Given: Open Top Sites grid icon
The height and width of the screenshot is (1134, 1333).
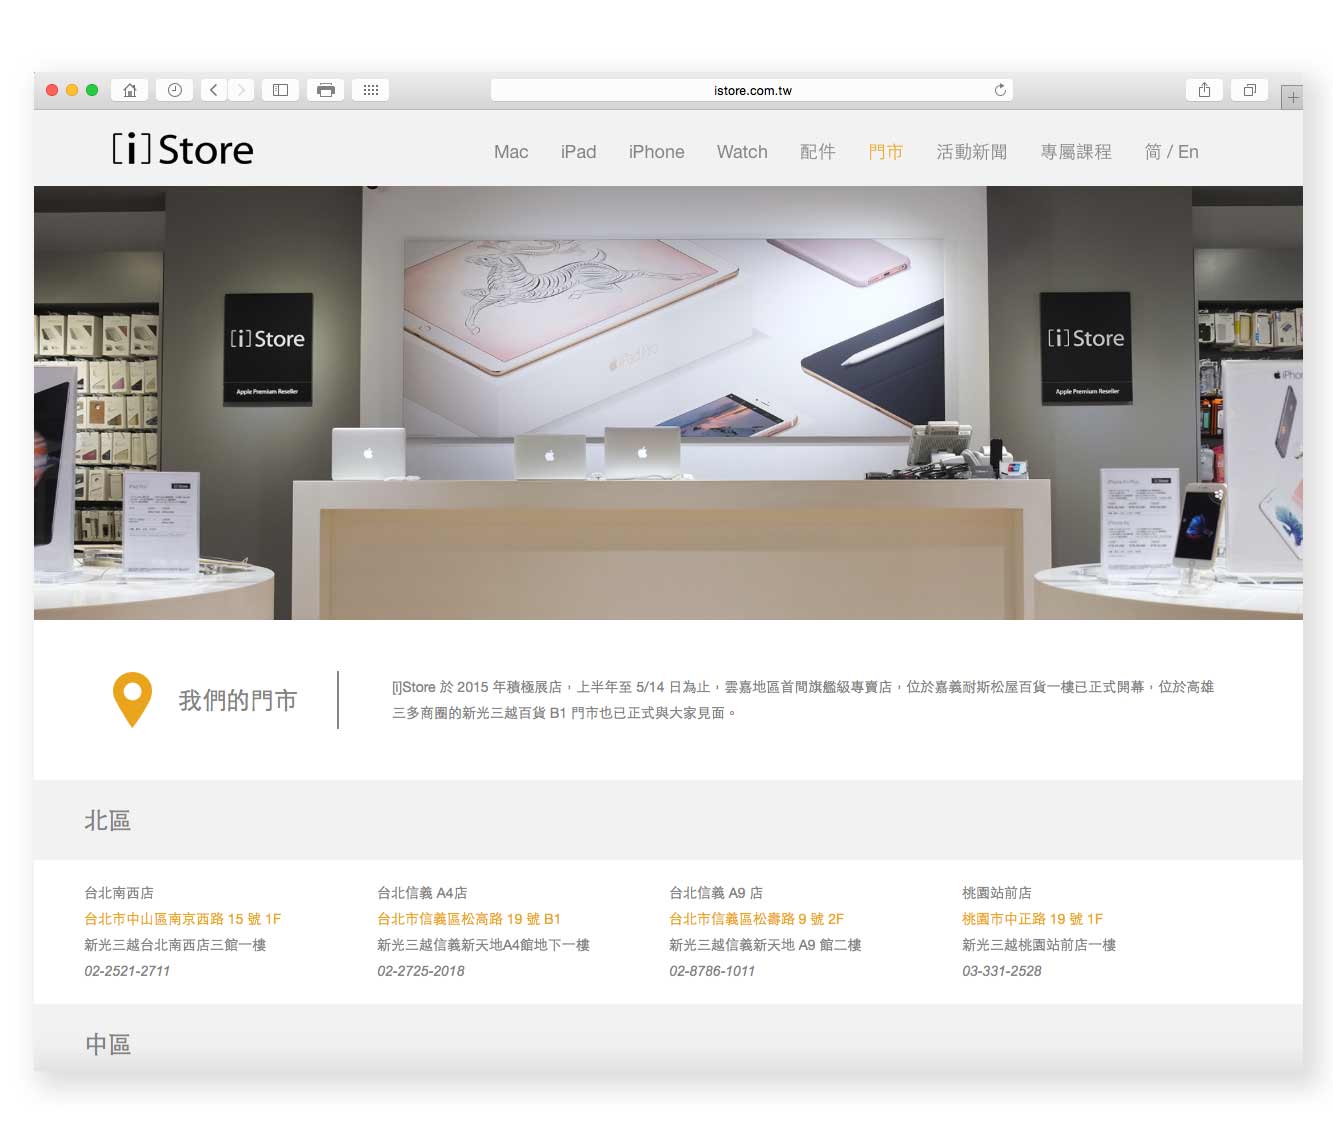Looking at the screenshot, I should click(x=370, y=90).
